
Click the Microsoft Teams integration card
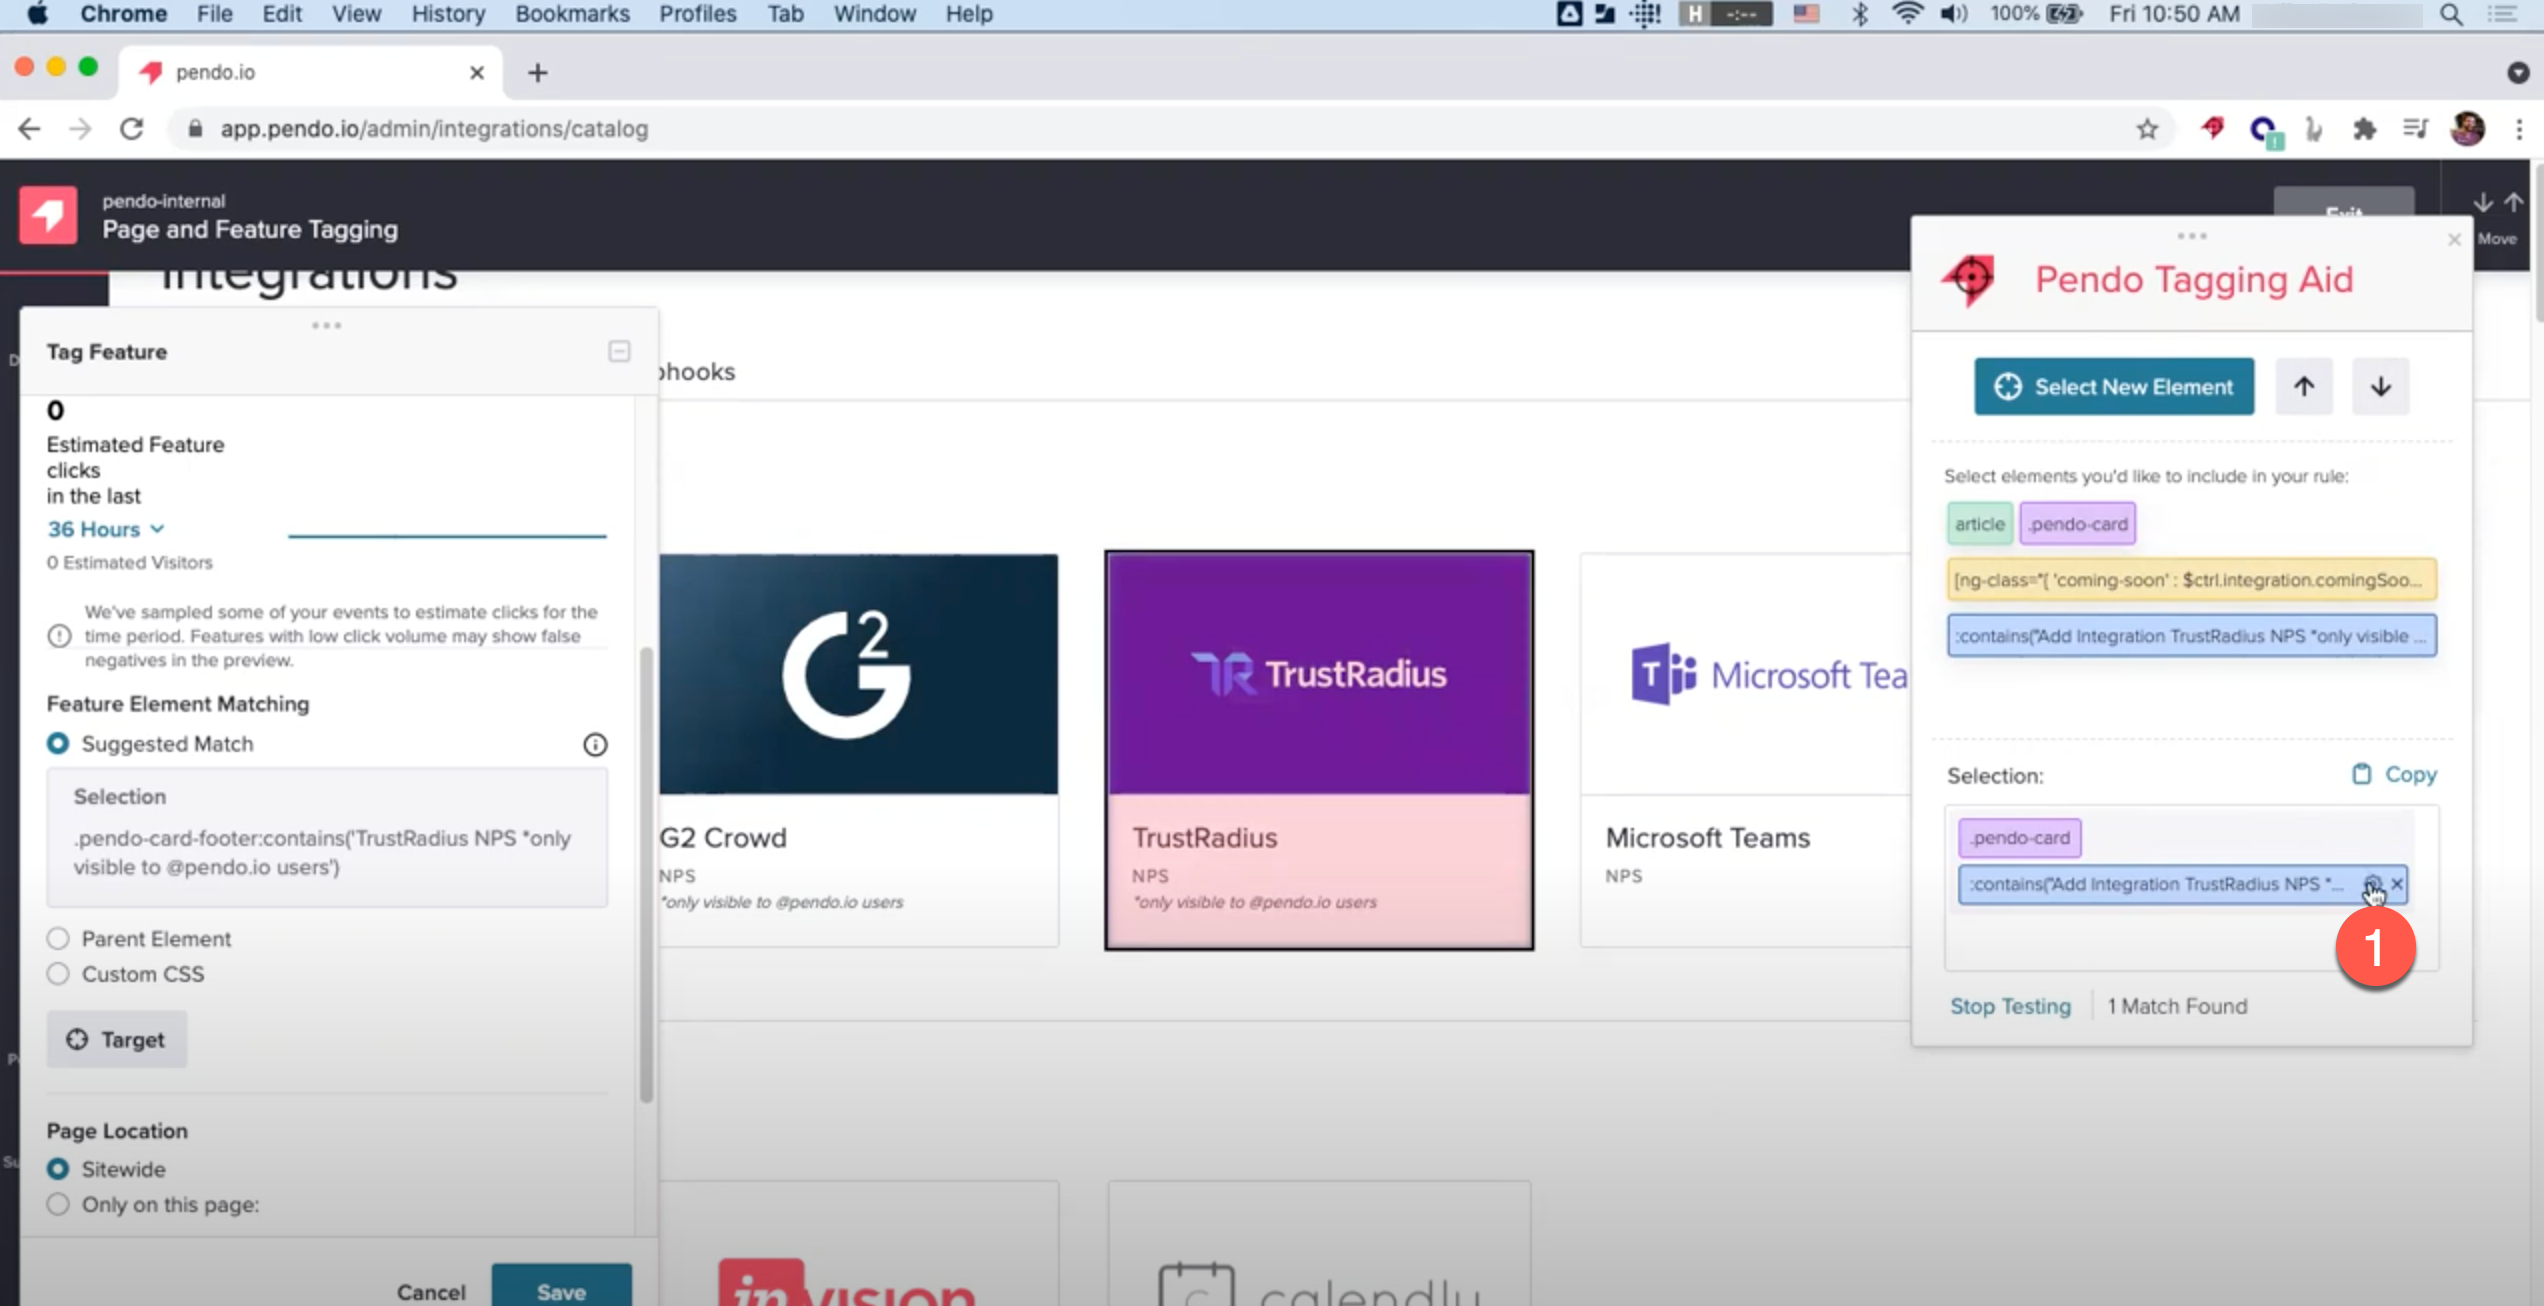(x=1745, y=750)
